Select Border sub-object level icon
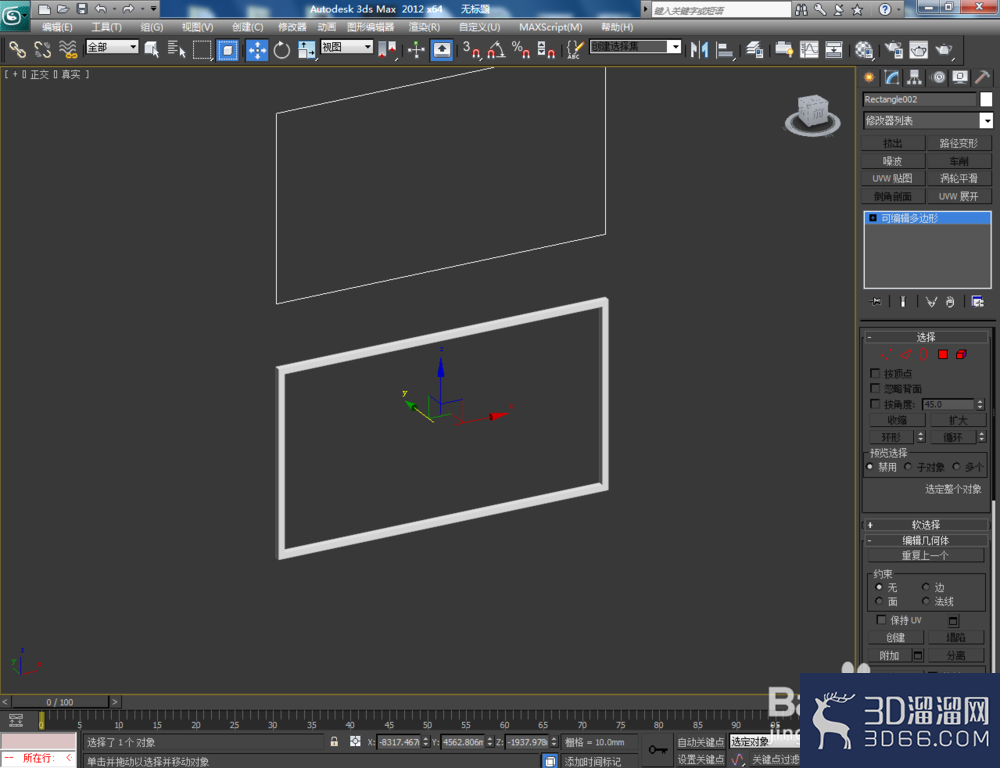This screenshot has width=1000, height=768. [923, 354]
